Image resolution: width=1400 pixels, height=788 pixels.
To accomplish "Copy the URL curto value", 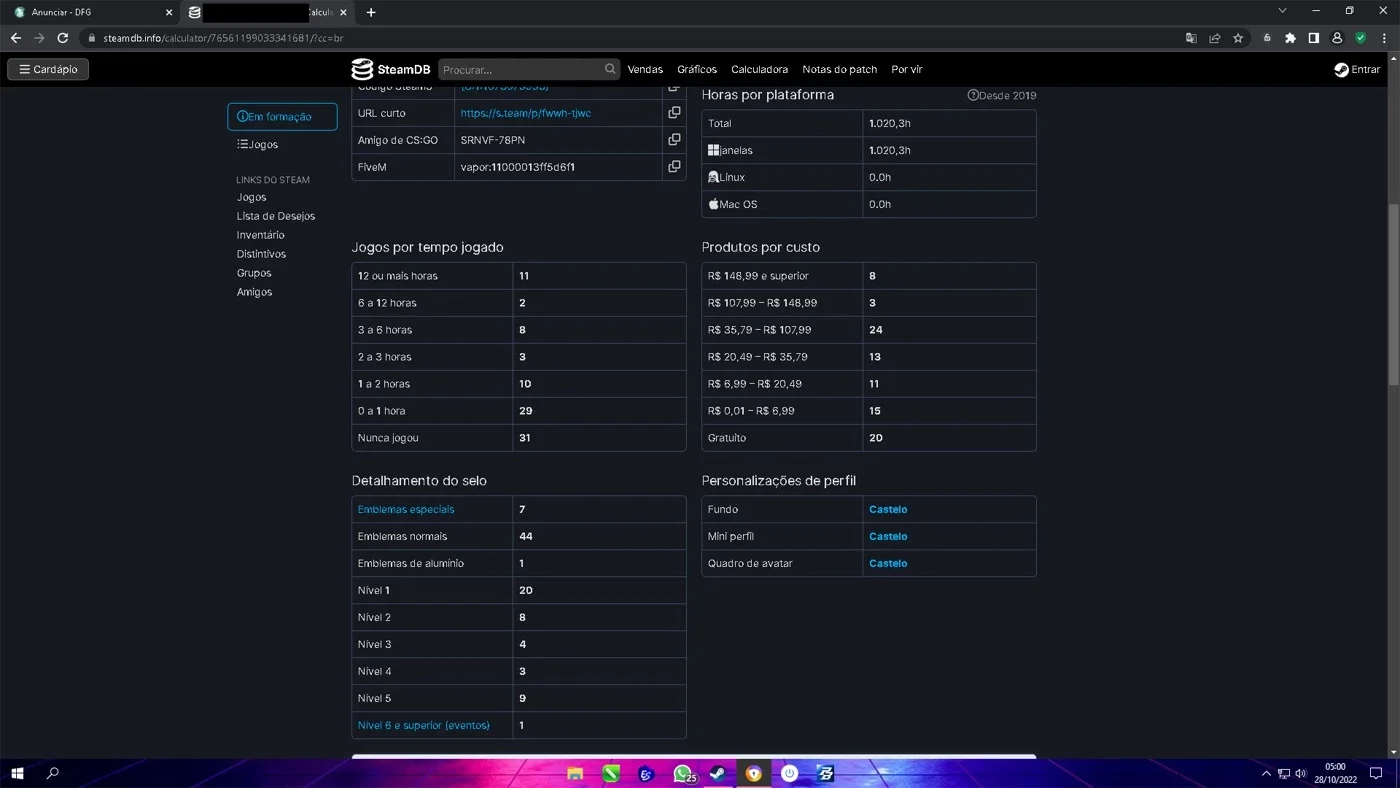I will (674, 112).
